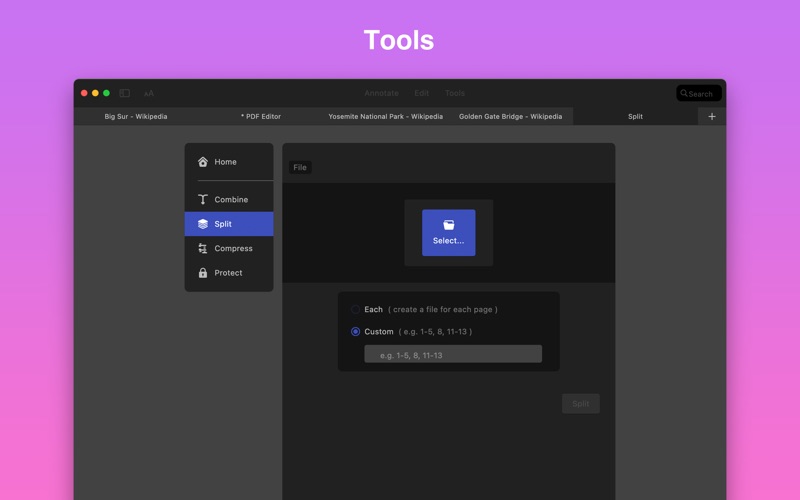Screen dimensions: 800x500
Task: Switch to the Big Sur - Wikipedia tab
Action: click(x=136, y=116)
